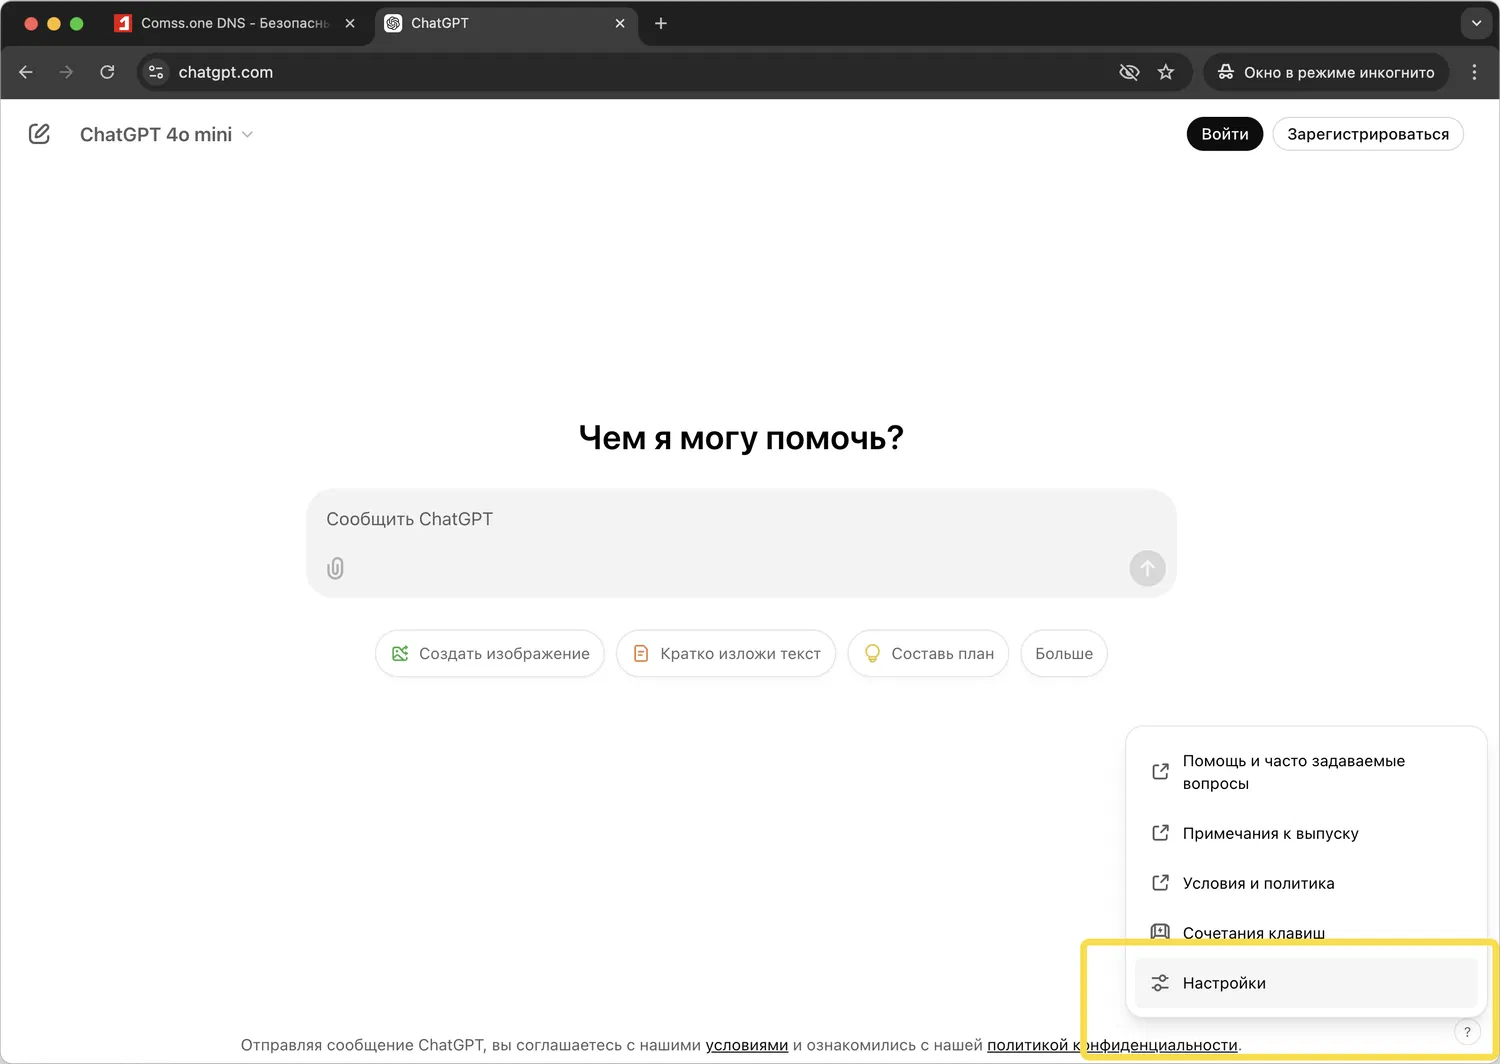Open Настройки from the help menu
This screenshot has width=1500, height=1064.
pos(1306,983)
